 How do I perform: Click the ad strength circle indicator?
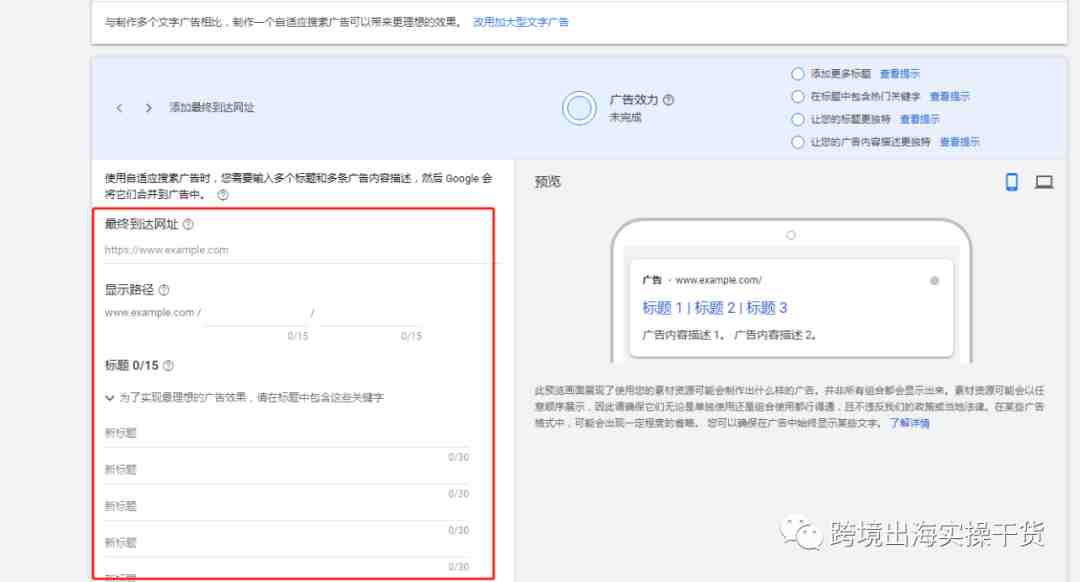579,108
